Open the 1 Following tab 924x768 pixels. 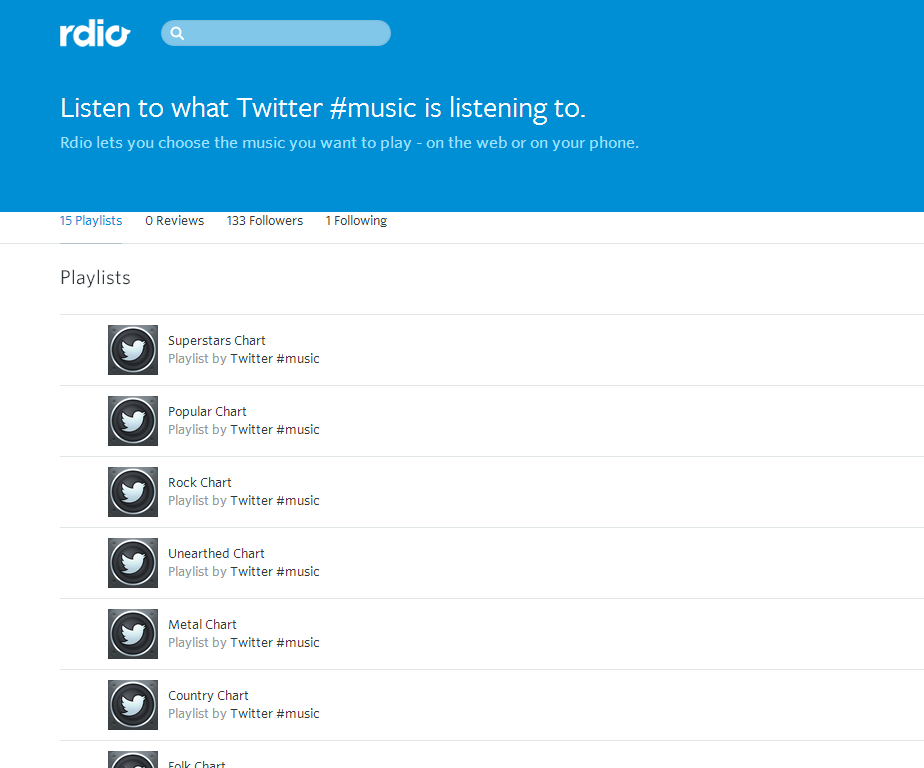(x=356, y=220)
